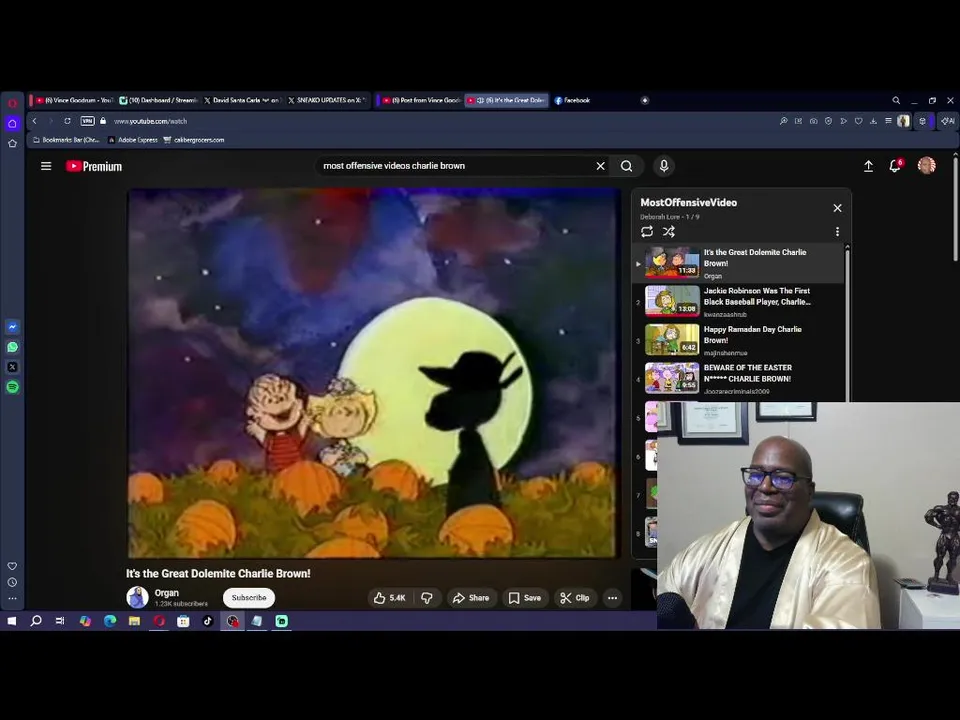
Task: Click the YouTube Premium logo
Action: 94,167
